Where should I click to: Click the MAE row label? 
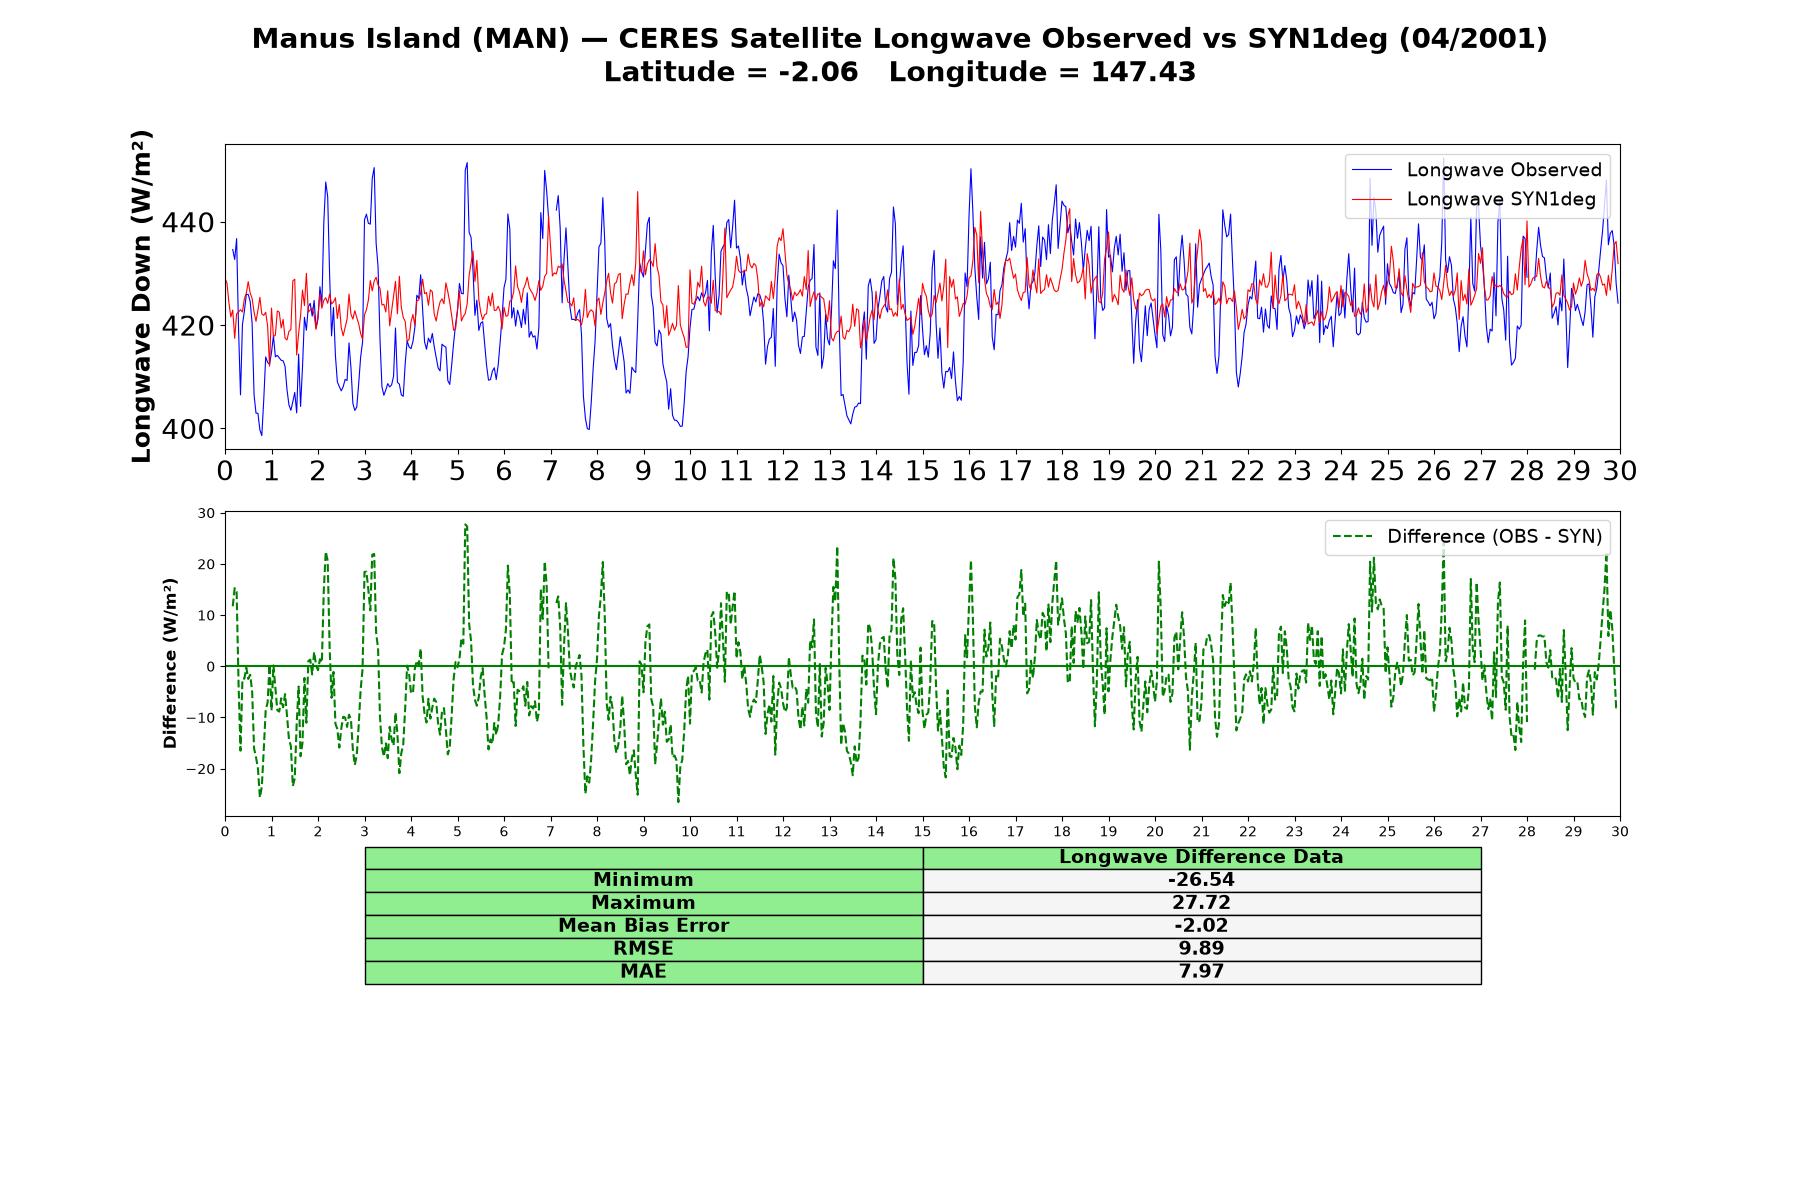pos(643,972)
